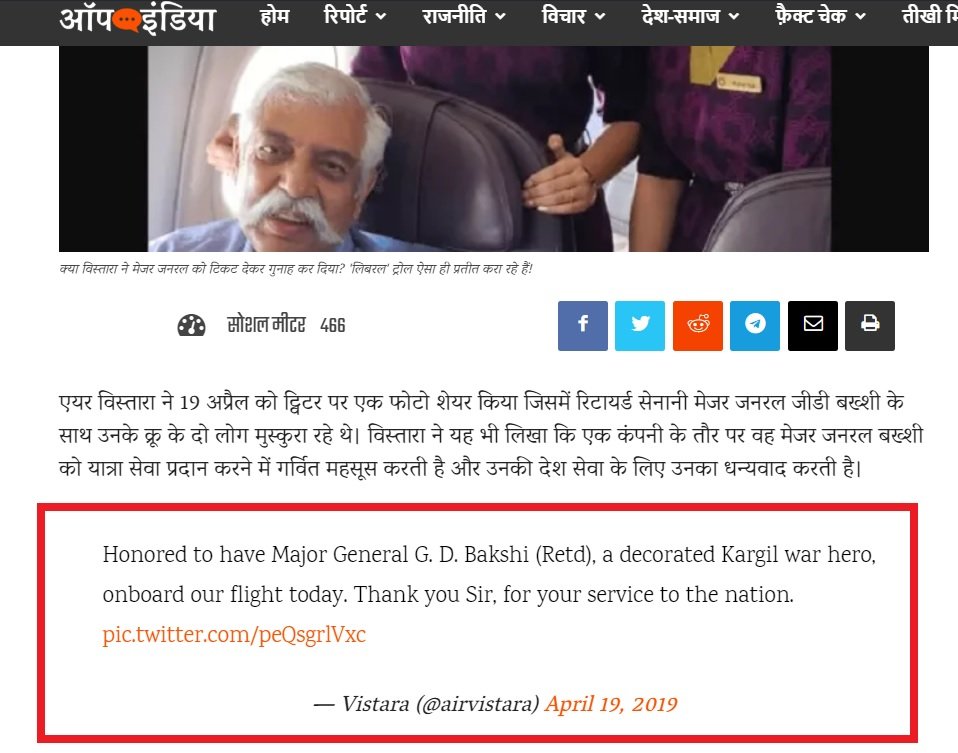Share article on Twitter
The width and height of the screenshot is (958, 753).
(x=640, y=326)
